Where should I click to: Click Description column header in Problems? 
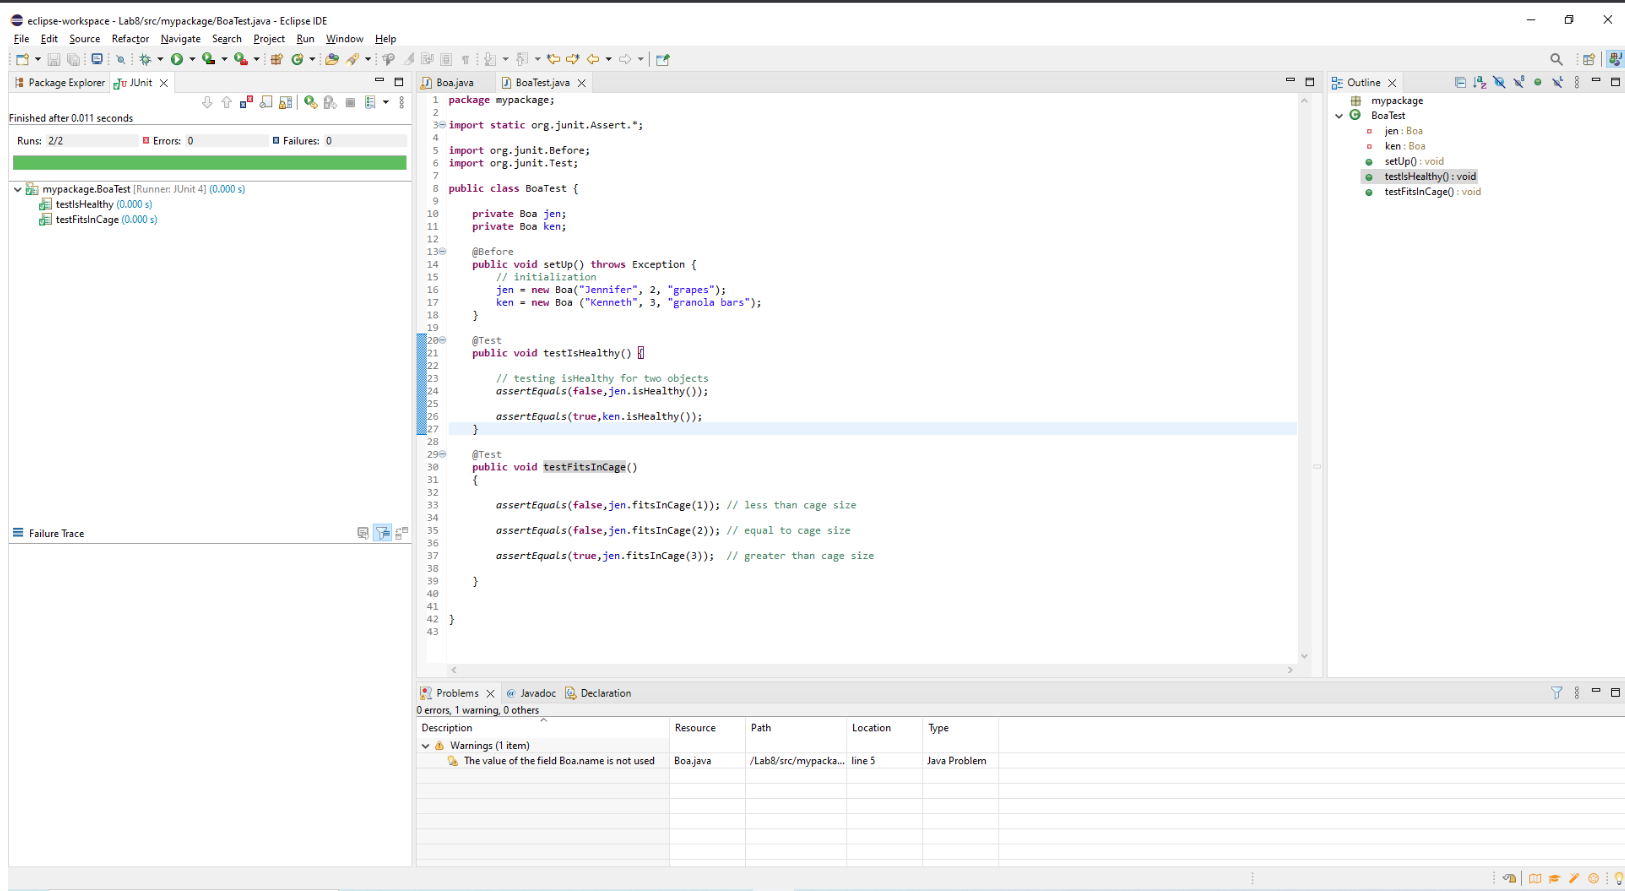coord(543,728)
